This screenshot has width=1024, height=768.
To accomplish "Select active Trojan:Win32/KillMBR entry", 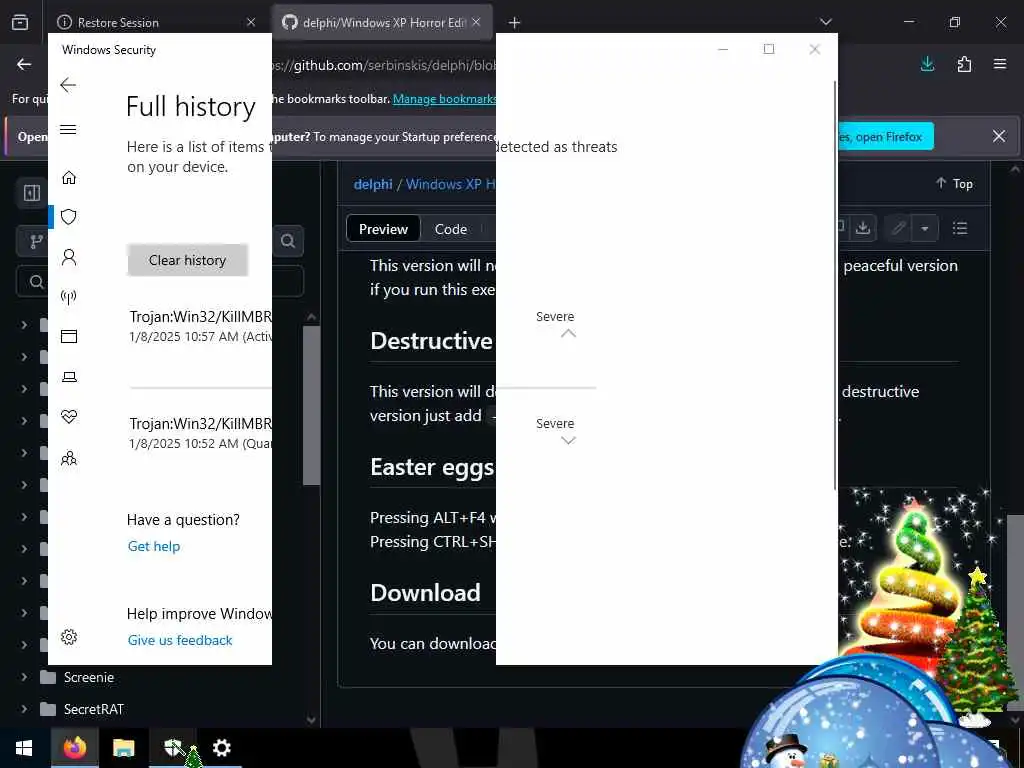I will pos(200,326).
